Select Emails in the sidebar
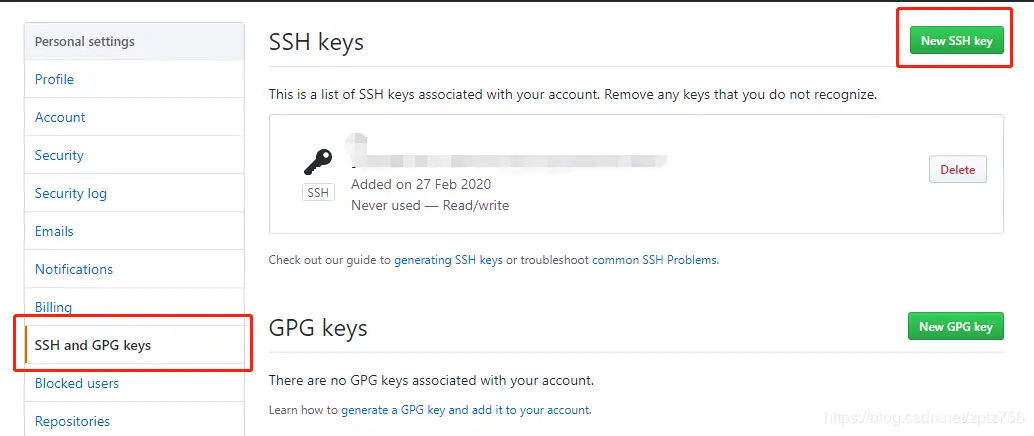The width and height of the screenshot is (1034, 436). coord(54,231)
